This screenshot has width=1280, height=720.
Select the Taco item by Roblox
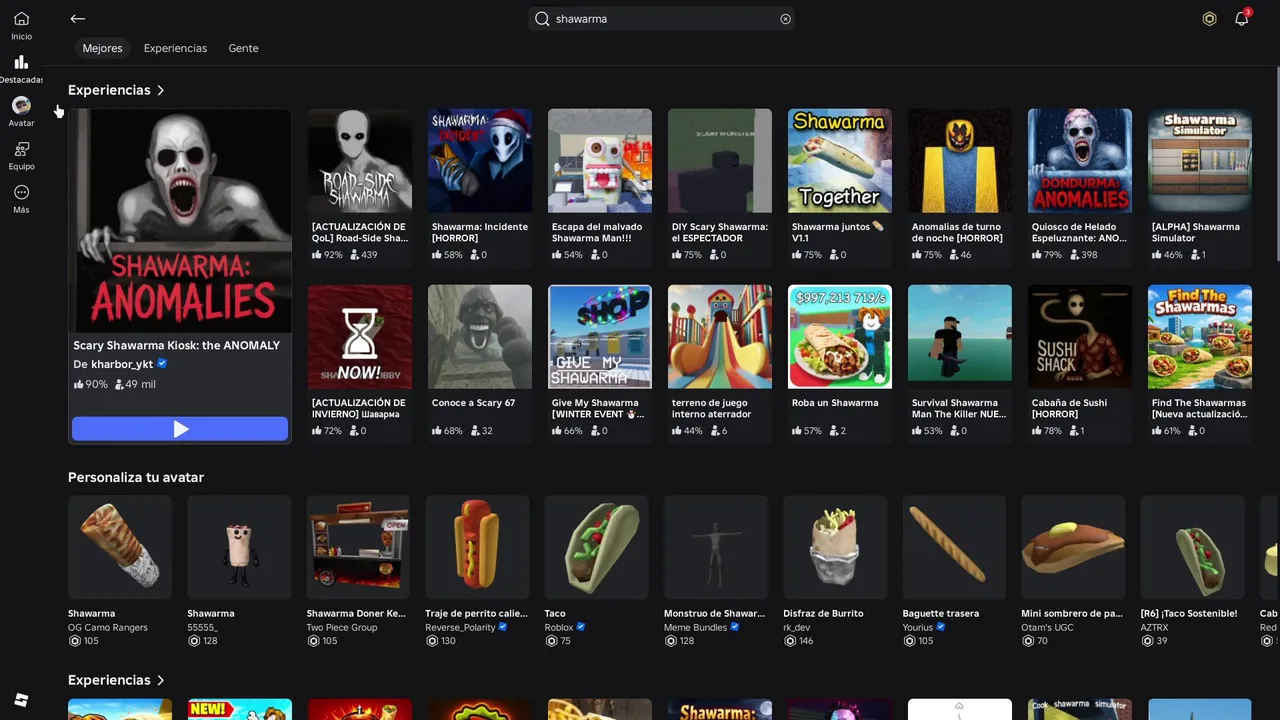pos(597,547)
